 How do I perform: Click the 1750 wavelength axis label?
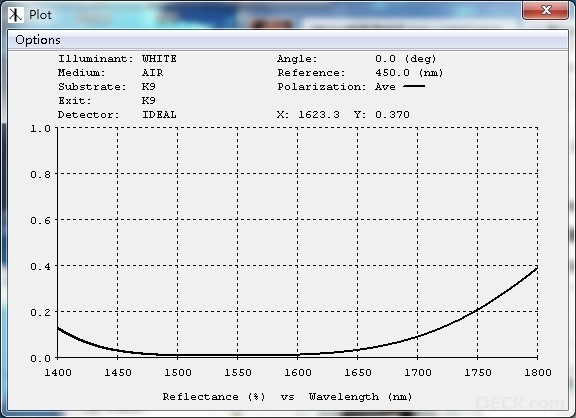click(x=478, y=372)
